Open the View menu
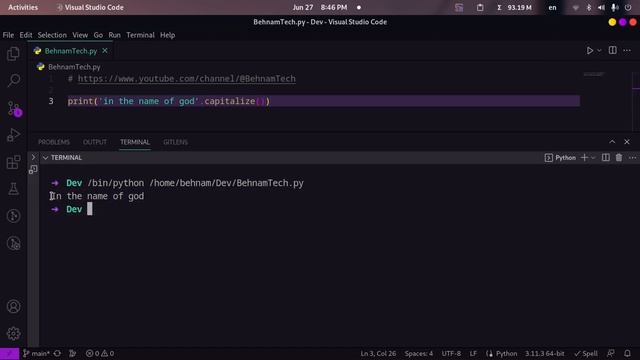This screenshot has width=640, height=360. pos(80,35)
